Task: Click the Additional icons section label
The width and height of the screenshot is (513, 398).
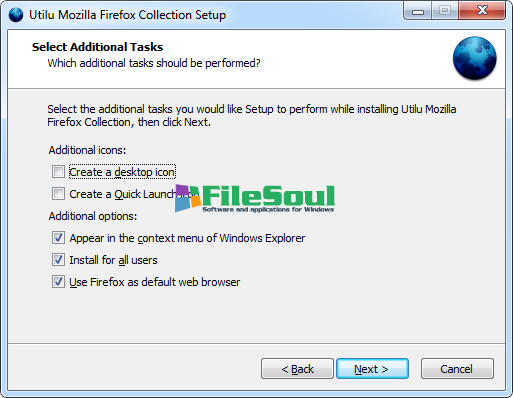Action: pos(87,150)
